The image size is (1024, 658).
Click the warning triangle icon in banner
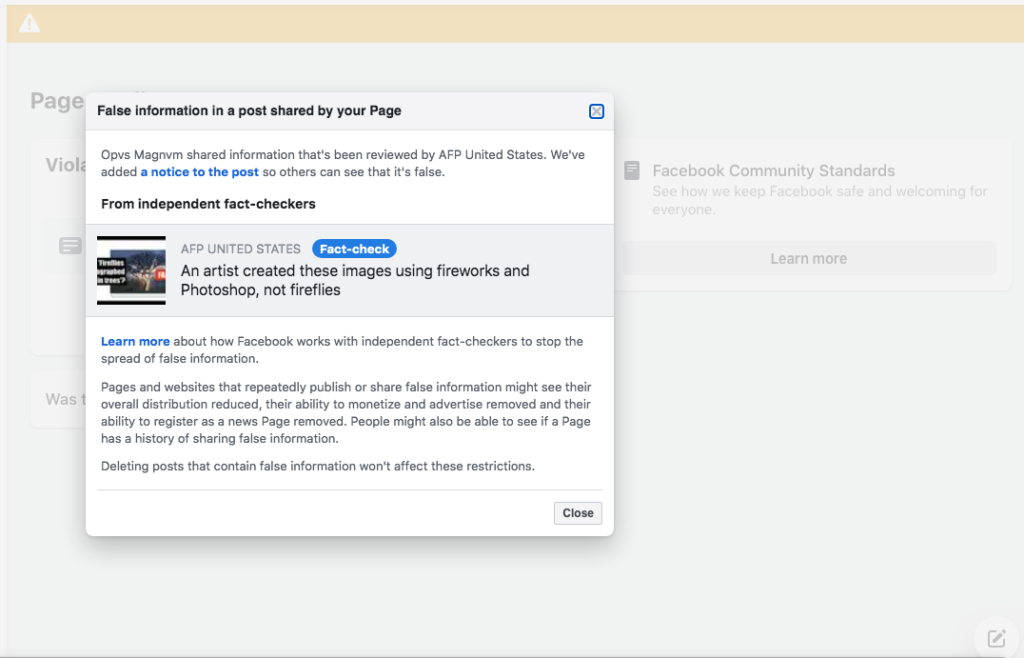(x=29, y=24)
